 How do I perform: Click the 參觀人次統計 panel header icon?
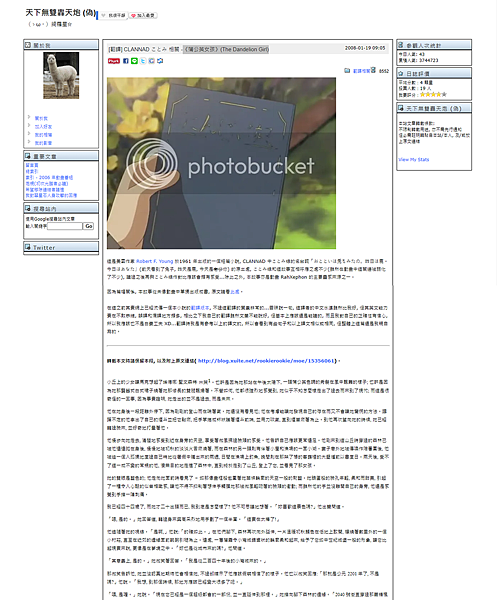401,45
